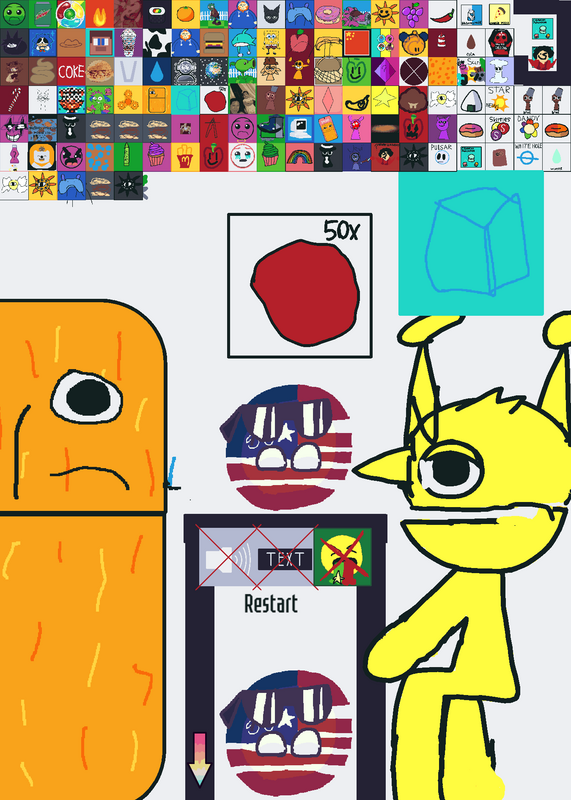Image resolution: width=571 pixels, height=800 pixels.
Task: Click the Peashooter plant tile
Action: 242,71
